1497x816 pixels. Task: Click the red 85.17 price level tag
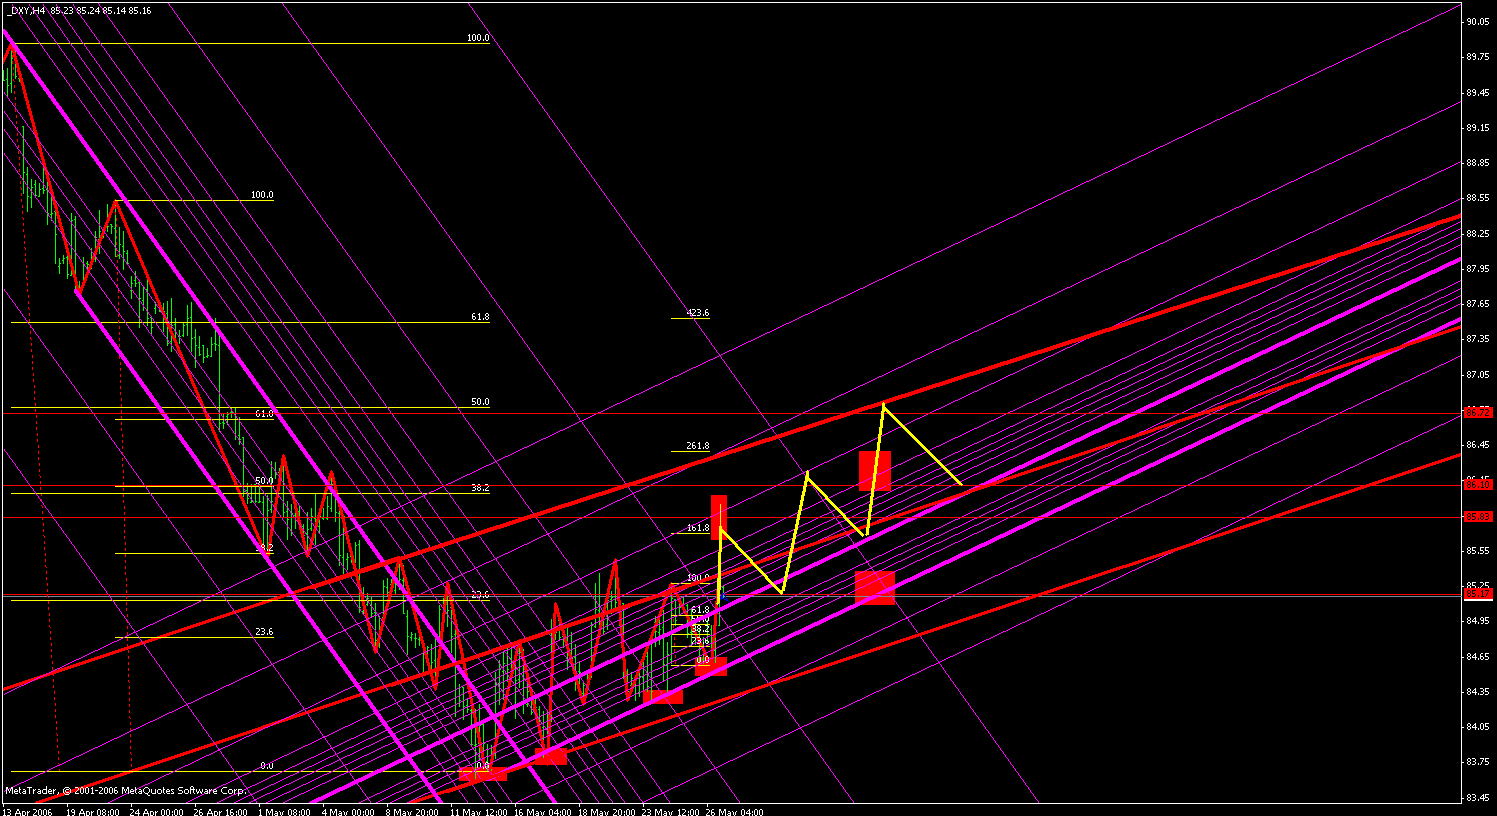pyautogui.click(x=1479, y=593)
